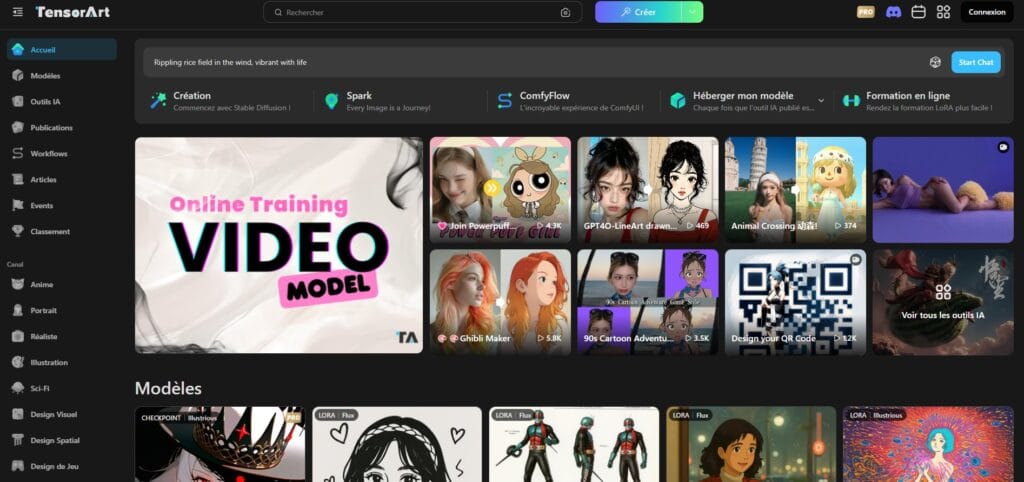Image resolution: width=1024 pixels, height=482 pixels.
Task: Open the PRO badge icon
Action: 865,12
